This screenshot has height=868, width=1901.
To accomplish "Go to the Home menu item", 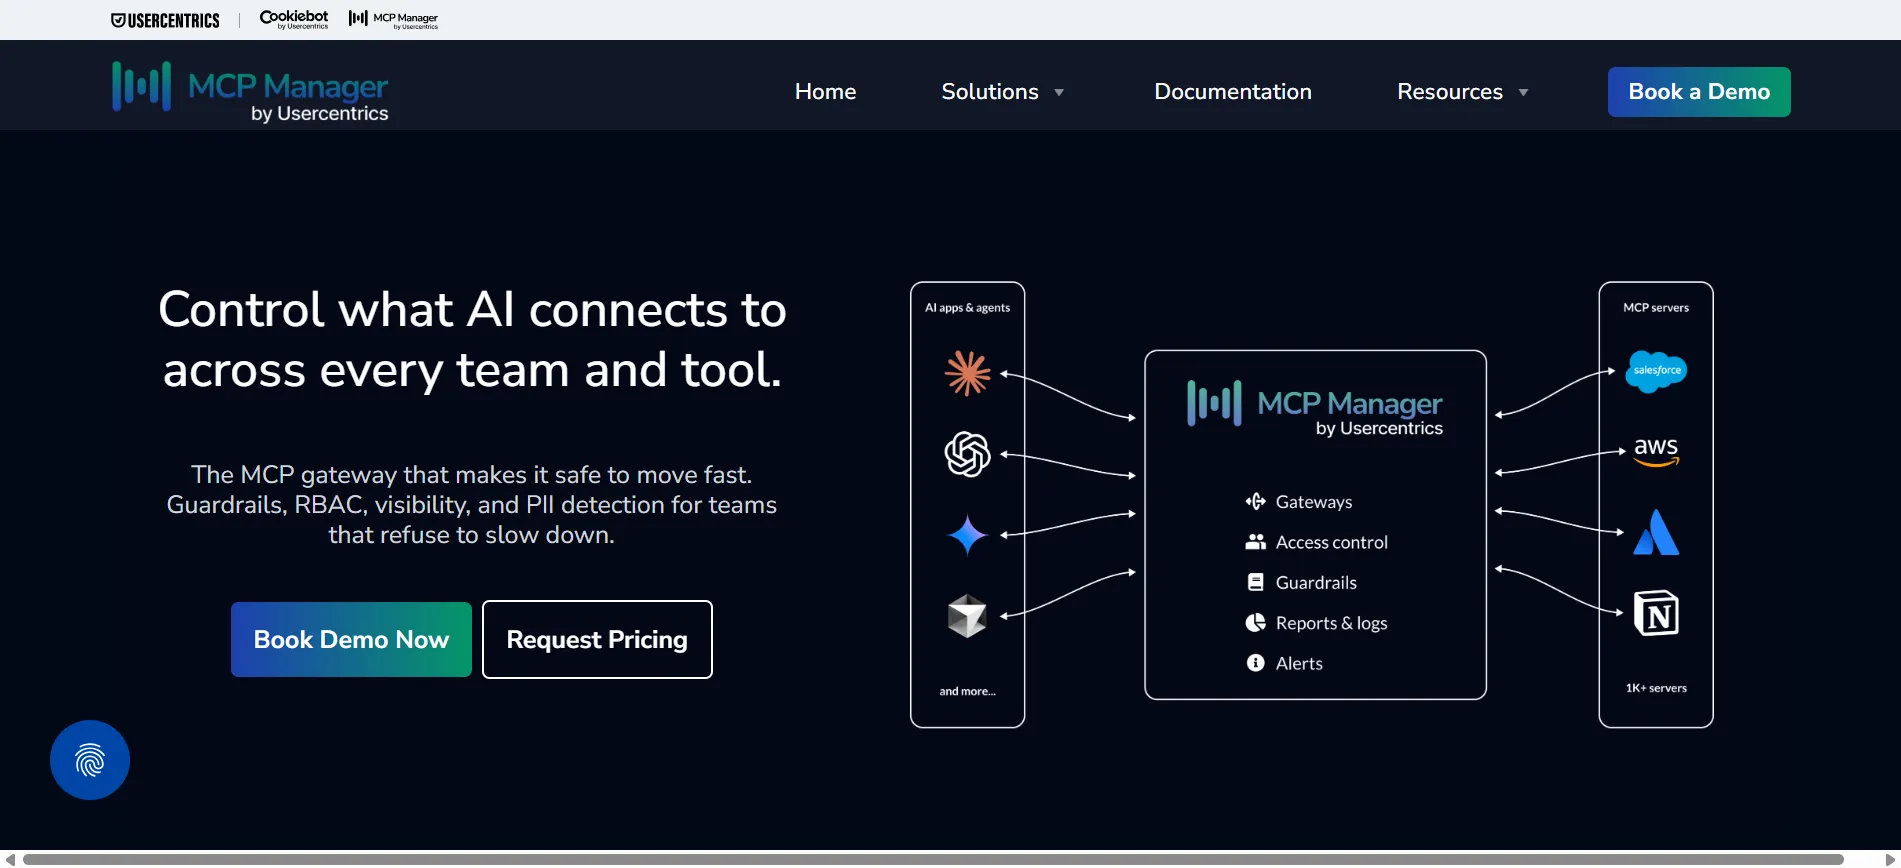I will pyautogui.click(x=825, y=92).
